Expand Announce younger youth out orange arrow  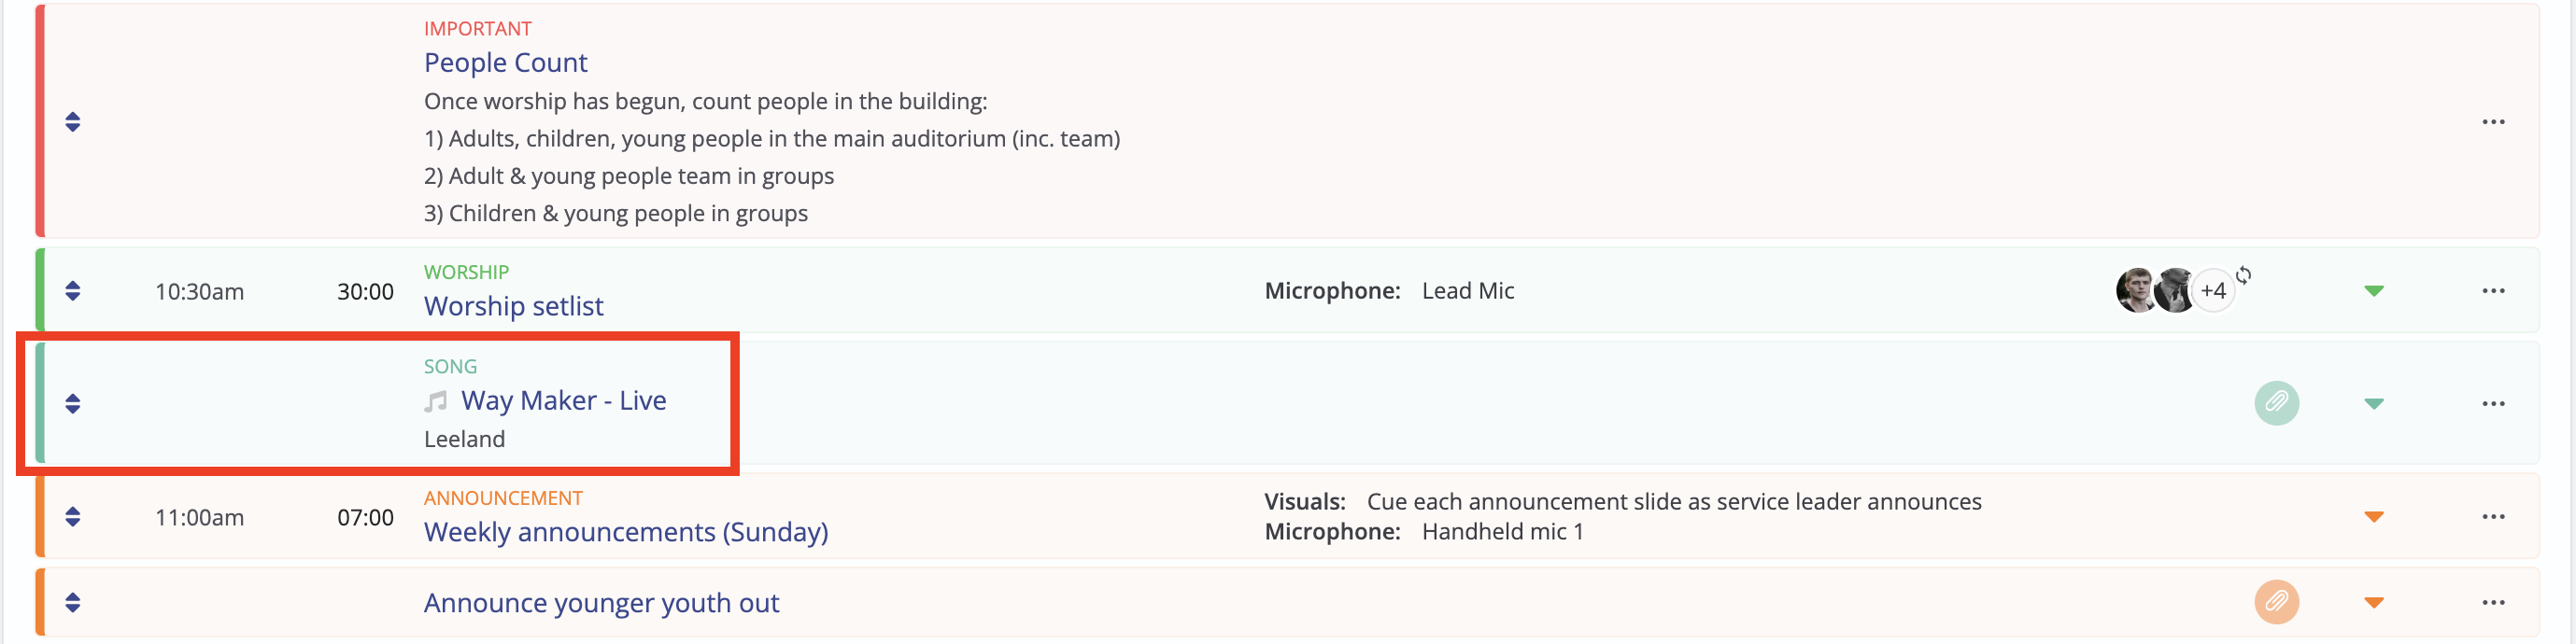(2374, 603)
